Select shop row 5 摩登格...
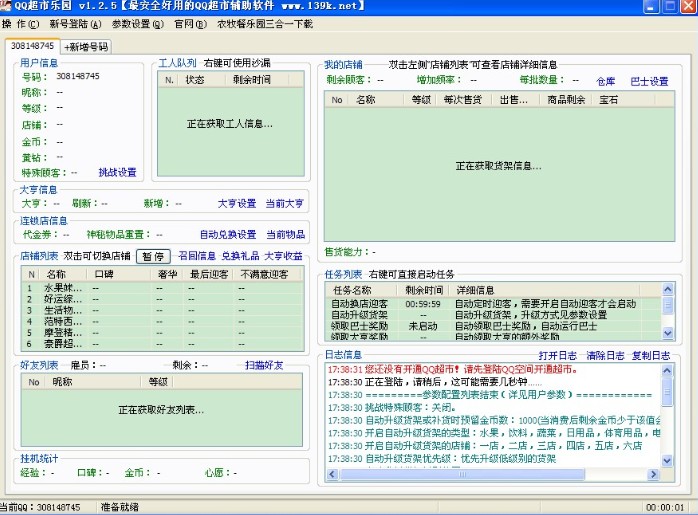The image size is (698, 515). 162,333
